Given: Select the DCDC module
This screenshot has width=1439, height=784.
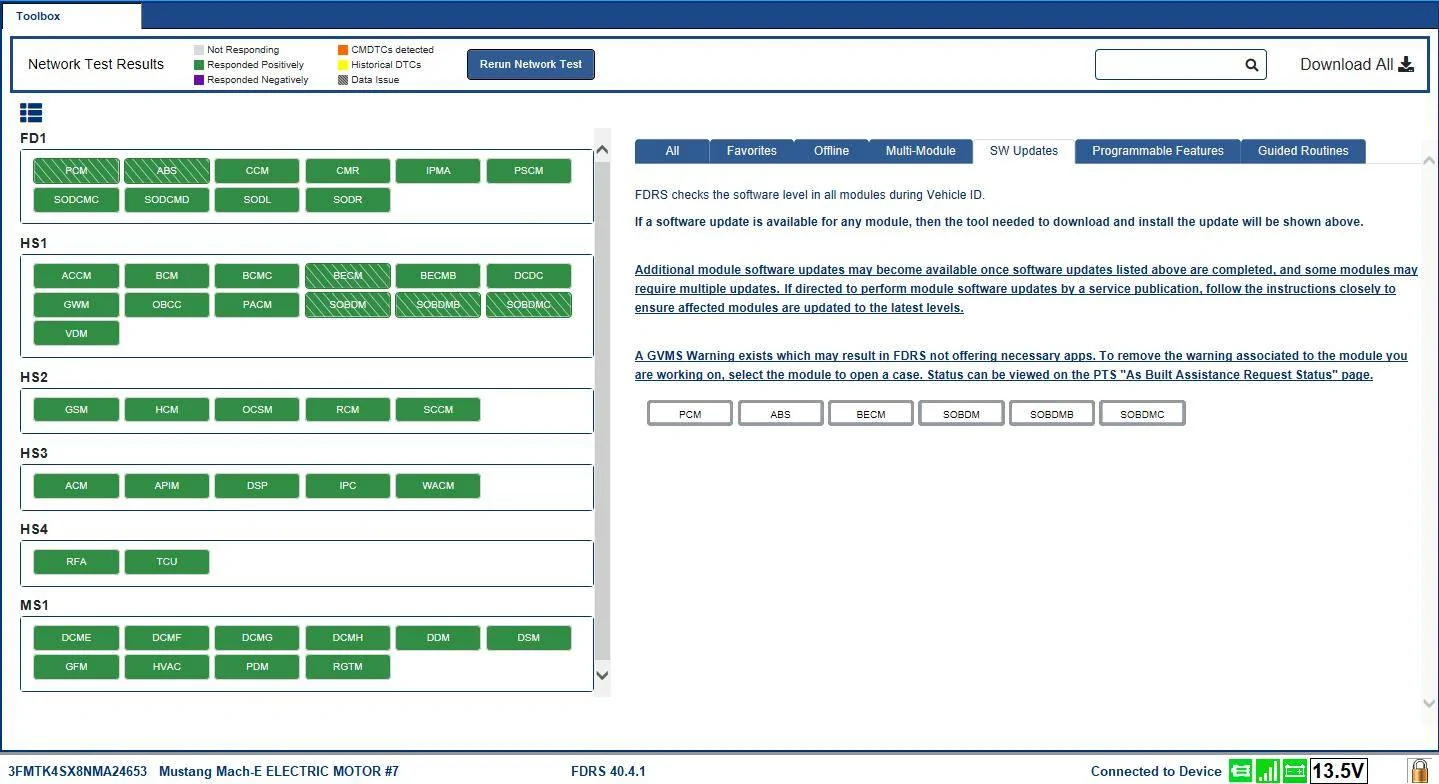Looking at the screenshot, I should tap(529, 276).
